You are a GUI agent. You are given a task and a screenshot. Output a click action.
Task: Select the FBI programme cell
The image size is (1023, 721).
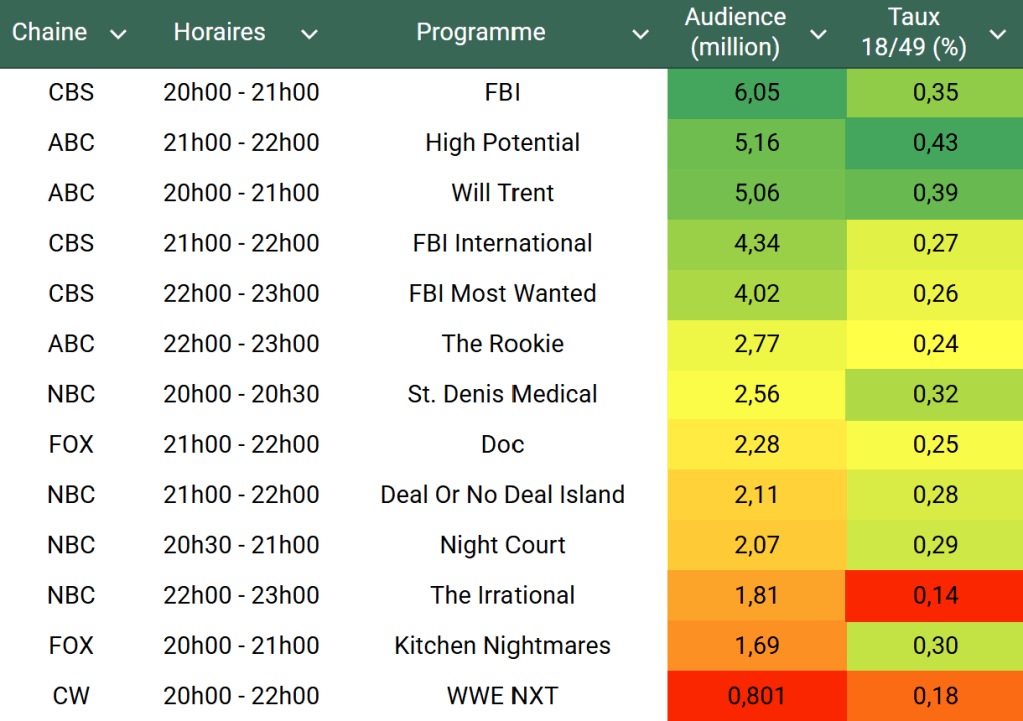click(x=502, y=93)
